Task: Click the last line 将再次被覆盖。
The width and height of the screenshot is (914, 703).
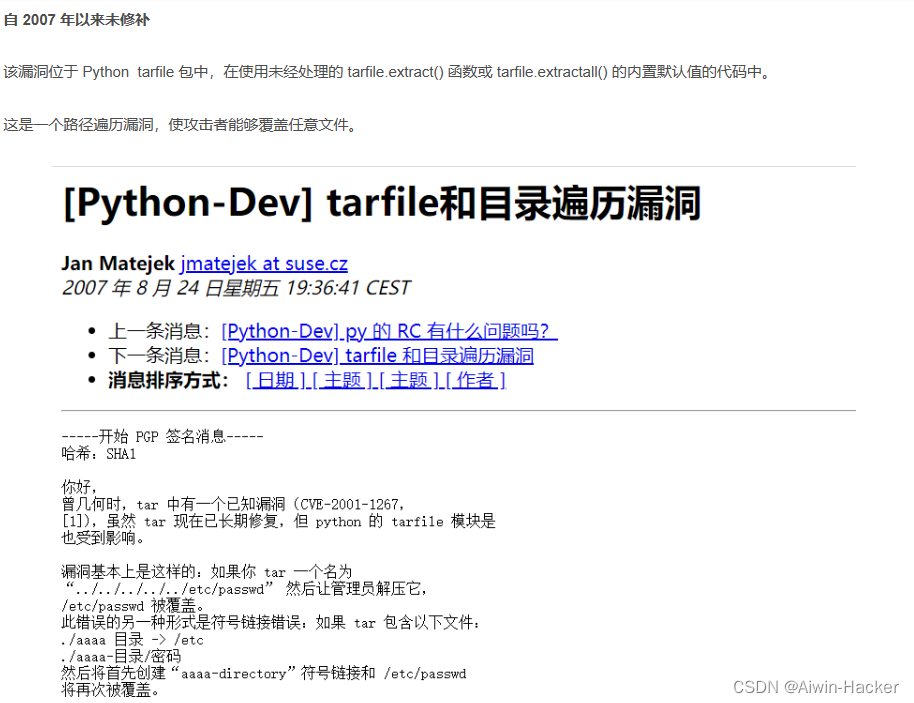Action: (x=110, y=690)
